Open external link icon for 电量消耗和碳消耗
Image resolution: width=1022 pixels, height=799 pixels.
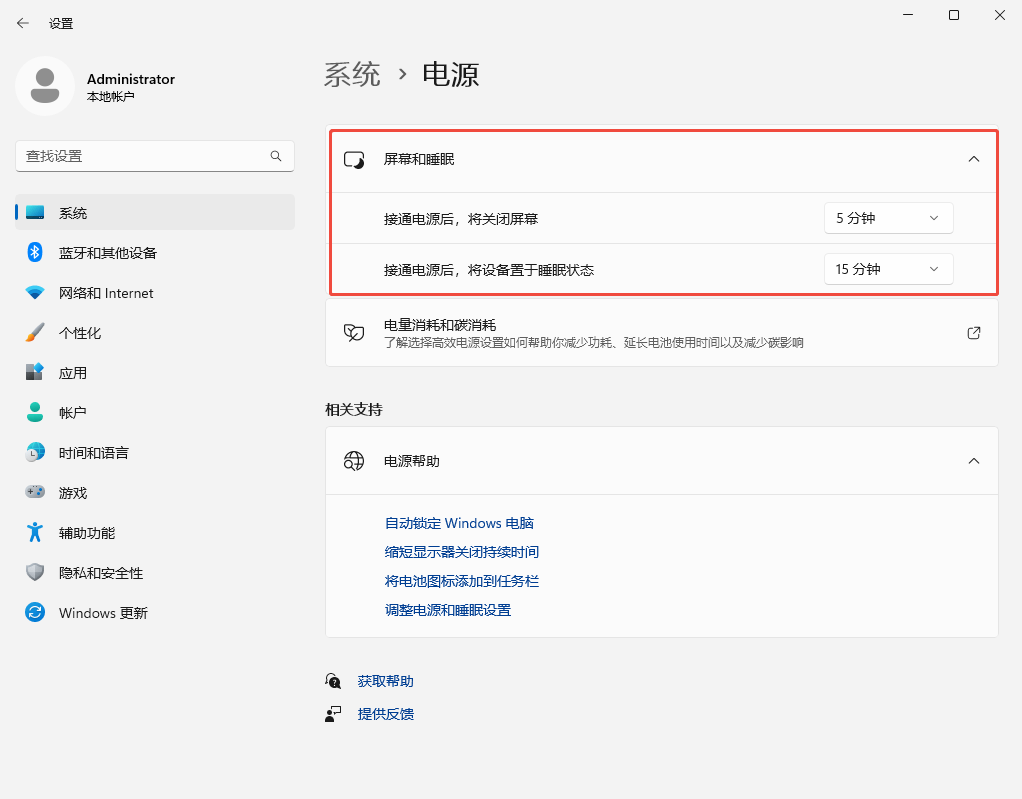click(x=974, y=333)
